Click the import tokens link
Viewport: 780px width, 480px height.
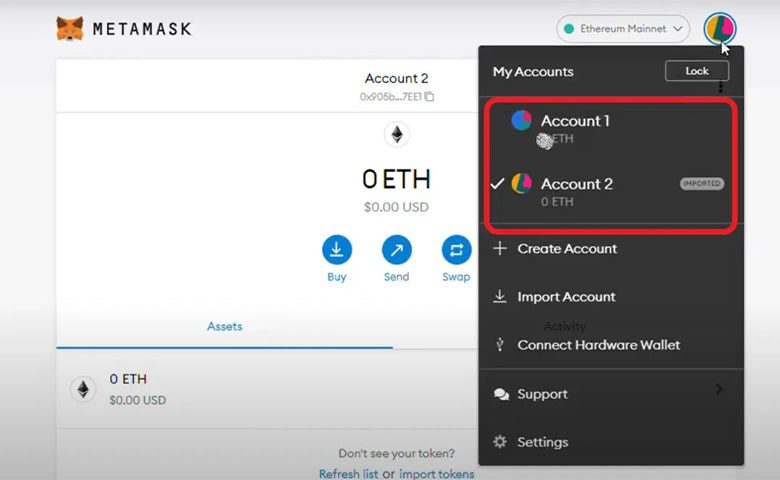point(436,474)
